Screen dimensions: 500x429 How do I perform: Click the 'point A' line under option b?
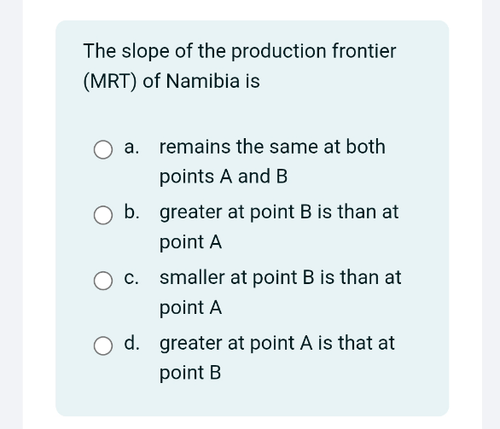191,242
